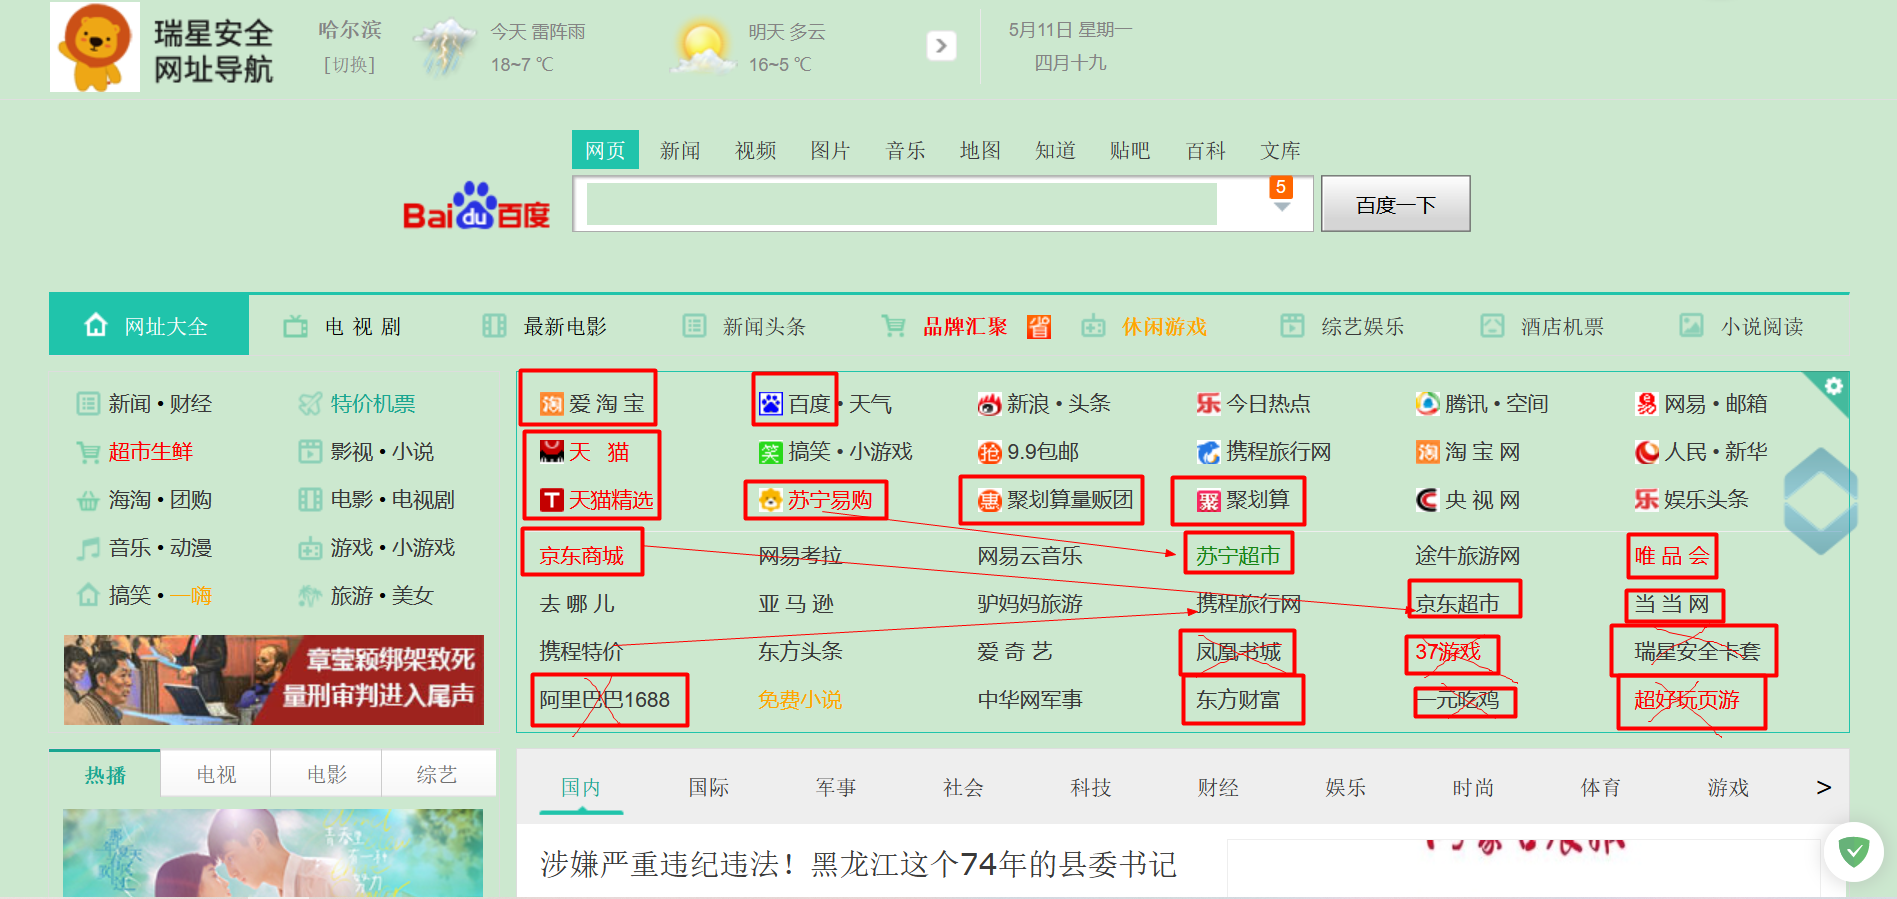The image size is (1897, 899).
Task: Open the headline about 黑龙江 74年的县委书记
Action: pyautogui.click(x=858, y=863)
